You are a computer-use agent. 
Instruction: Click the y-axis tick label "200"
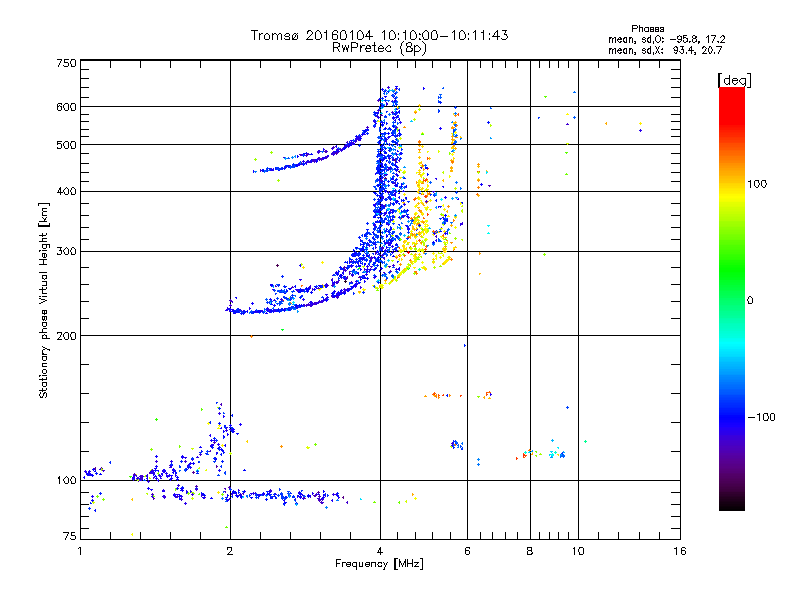[x=66, y=336]
